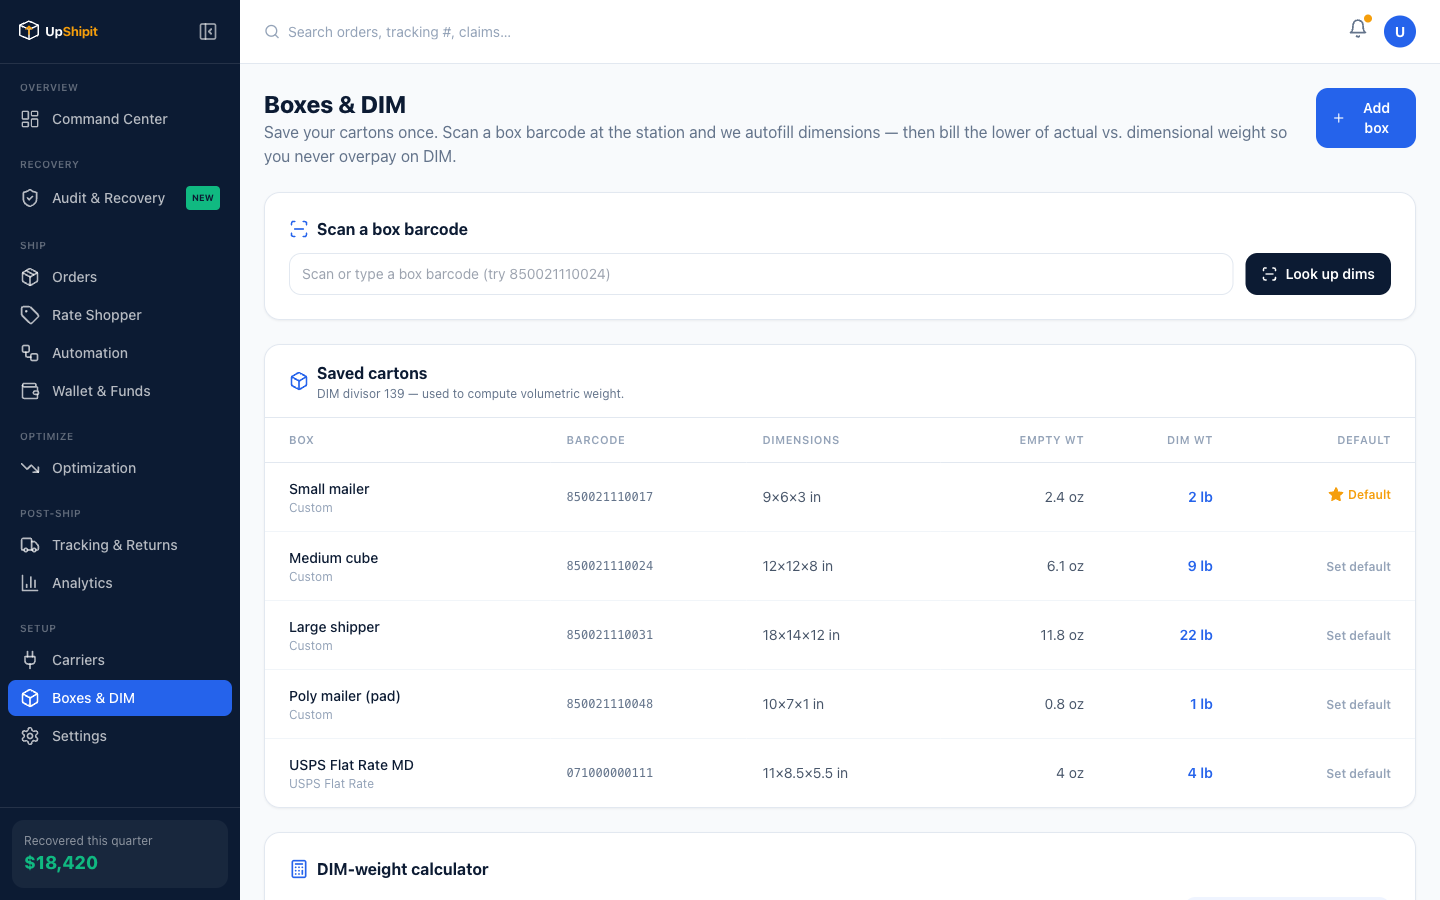This screenshot has width=1440, height=900.
Task: Click the 11.8 oz empty weight
Action: click(1062, 635)
